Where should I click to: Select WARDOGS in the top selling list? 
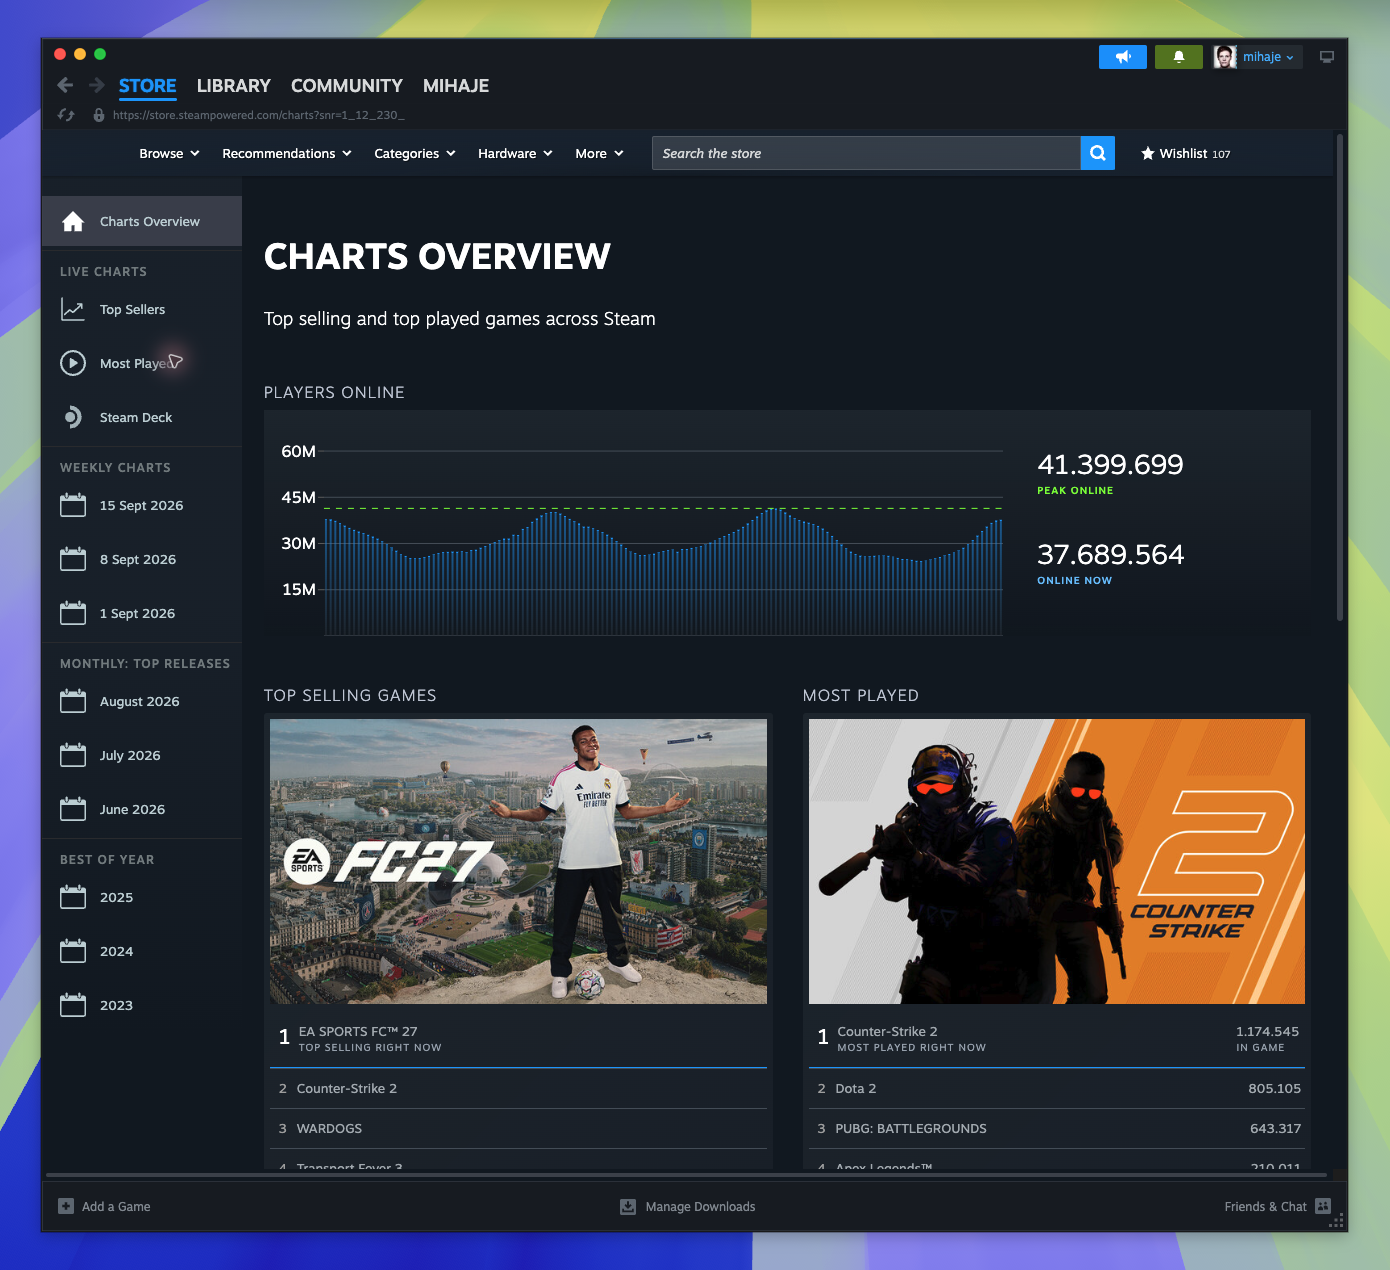coord(518,1128)
